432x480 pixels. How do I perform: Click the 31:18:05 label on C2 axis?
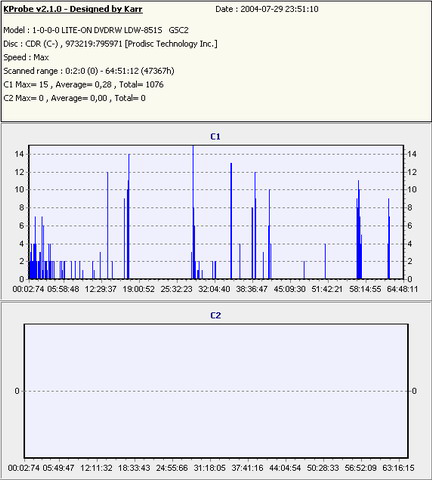point(210,468)
